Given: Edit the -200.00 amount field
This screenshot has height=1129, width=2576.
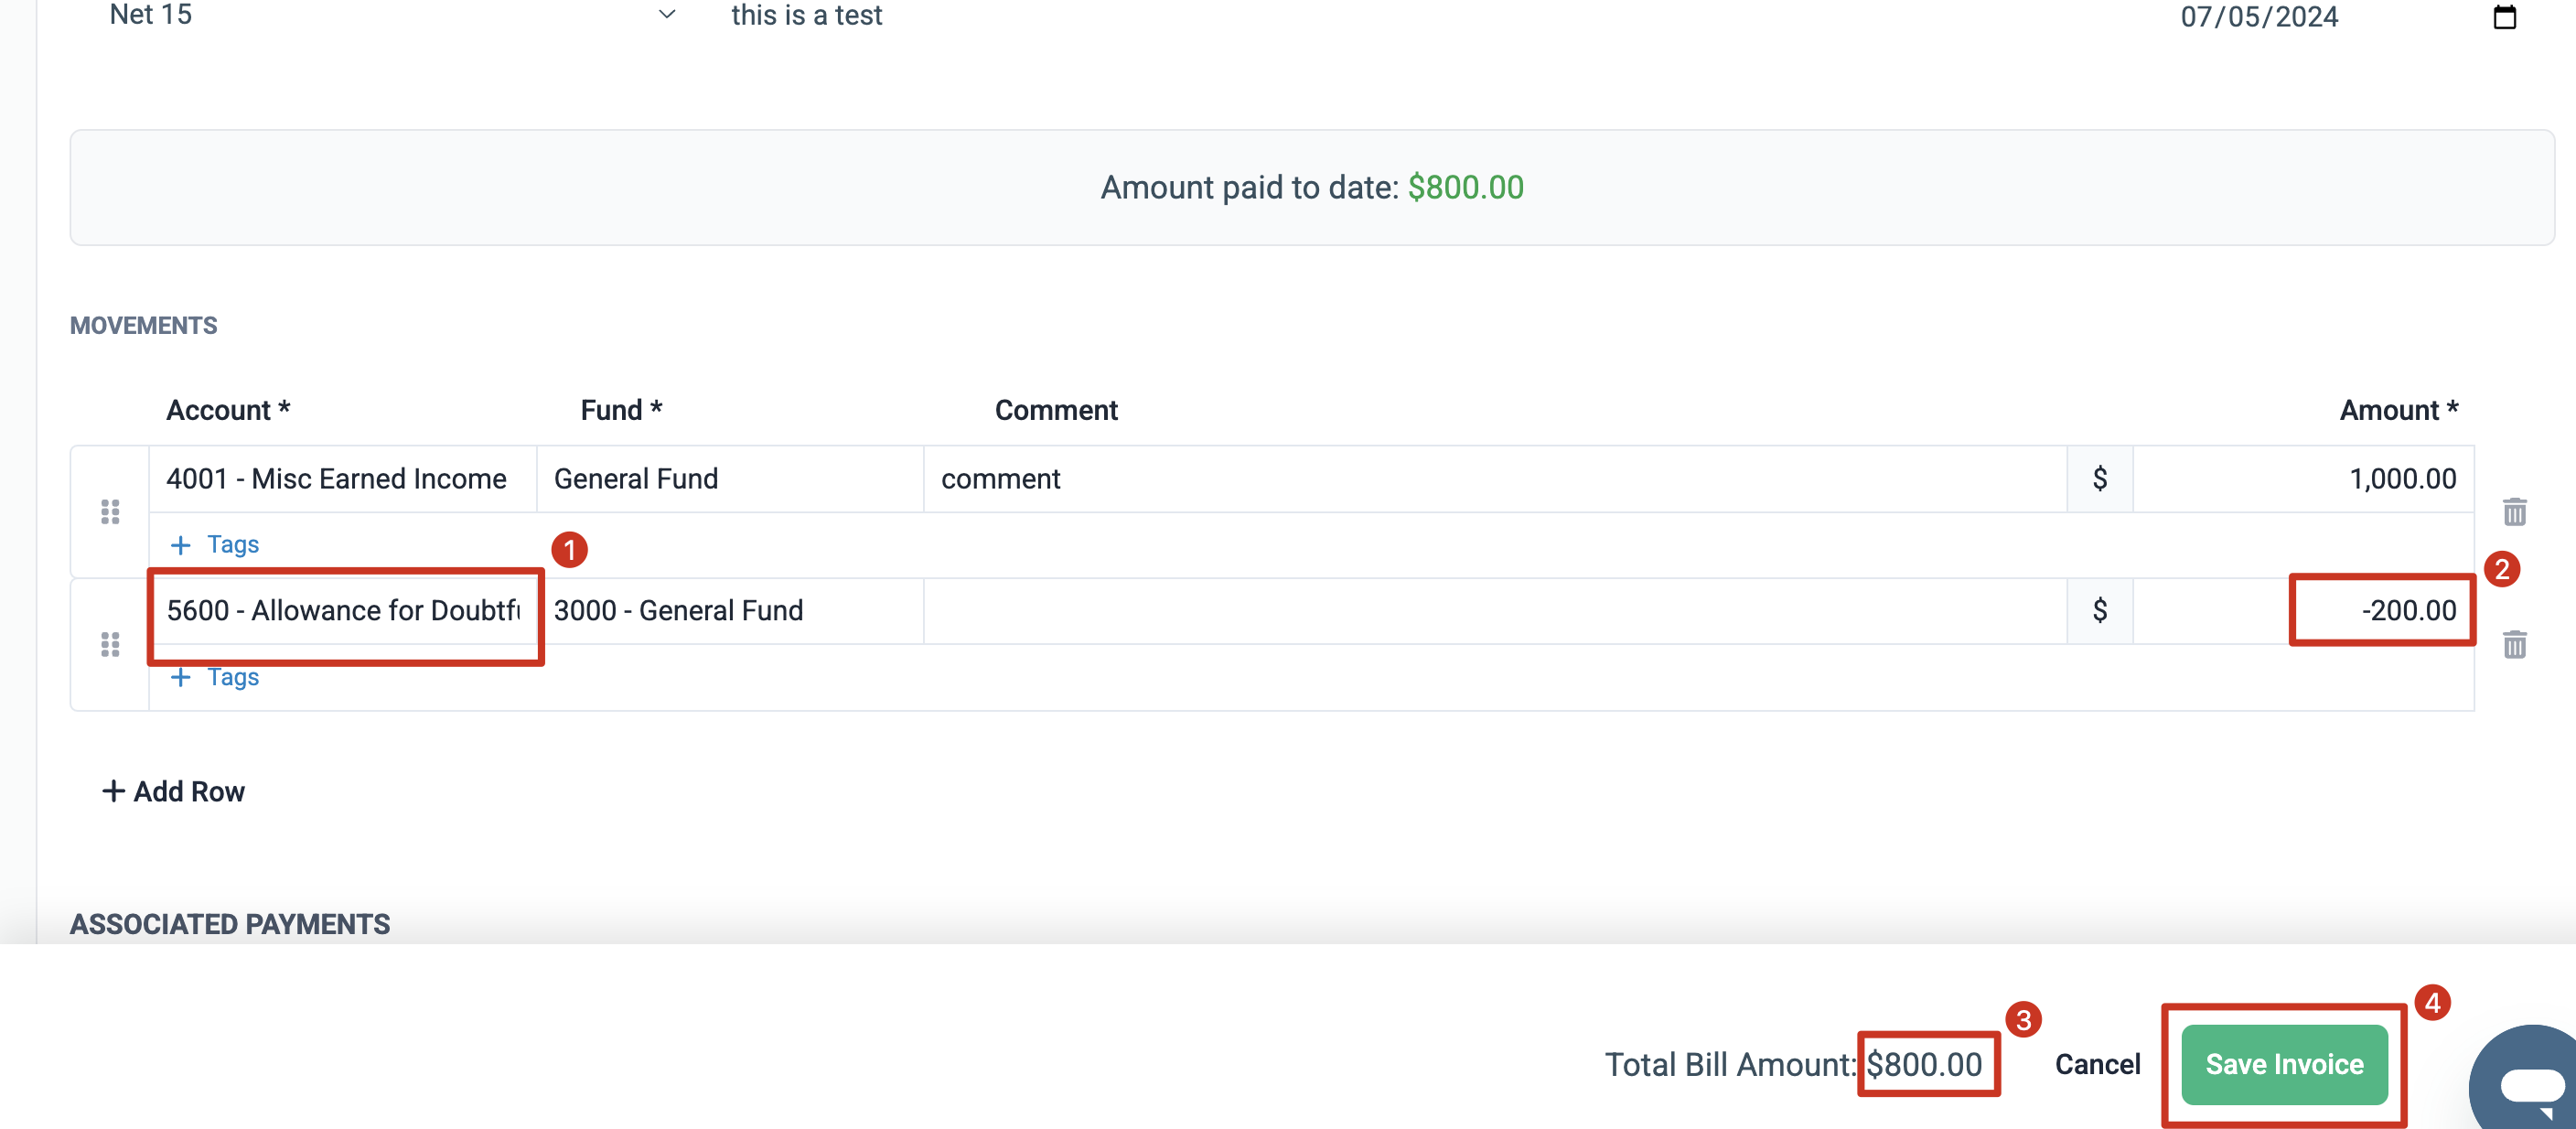Looking at the screenshot, I should tap(2303, 611).
